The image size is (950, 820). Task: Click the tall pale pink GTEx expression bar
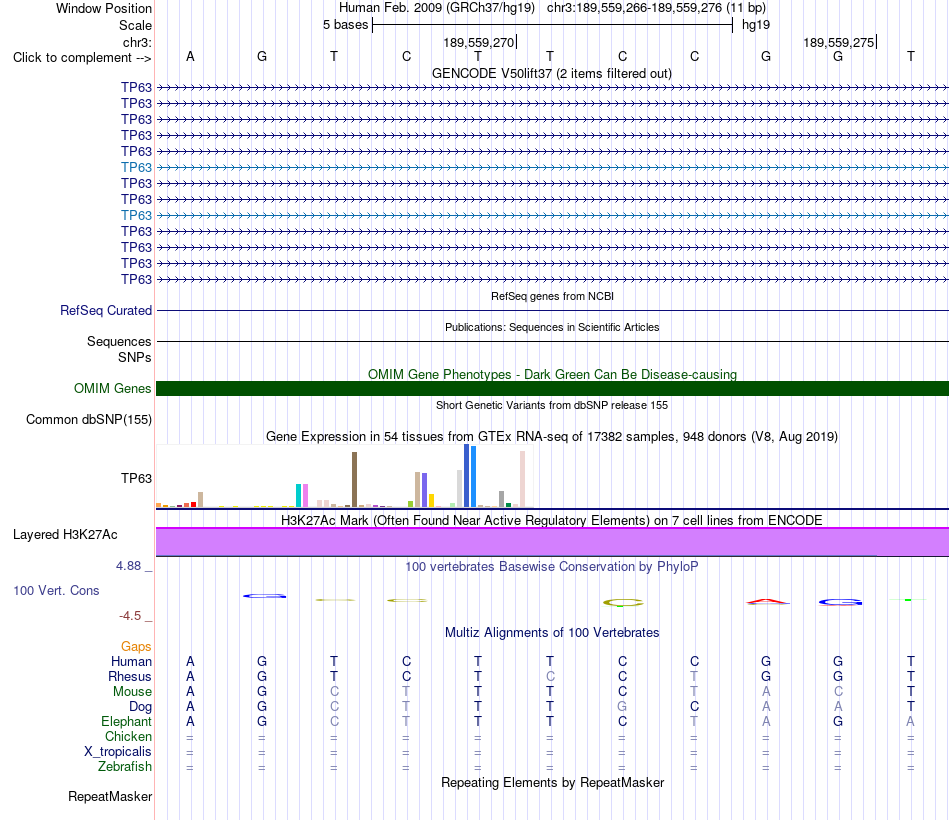coord(522,479)
